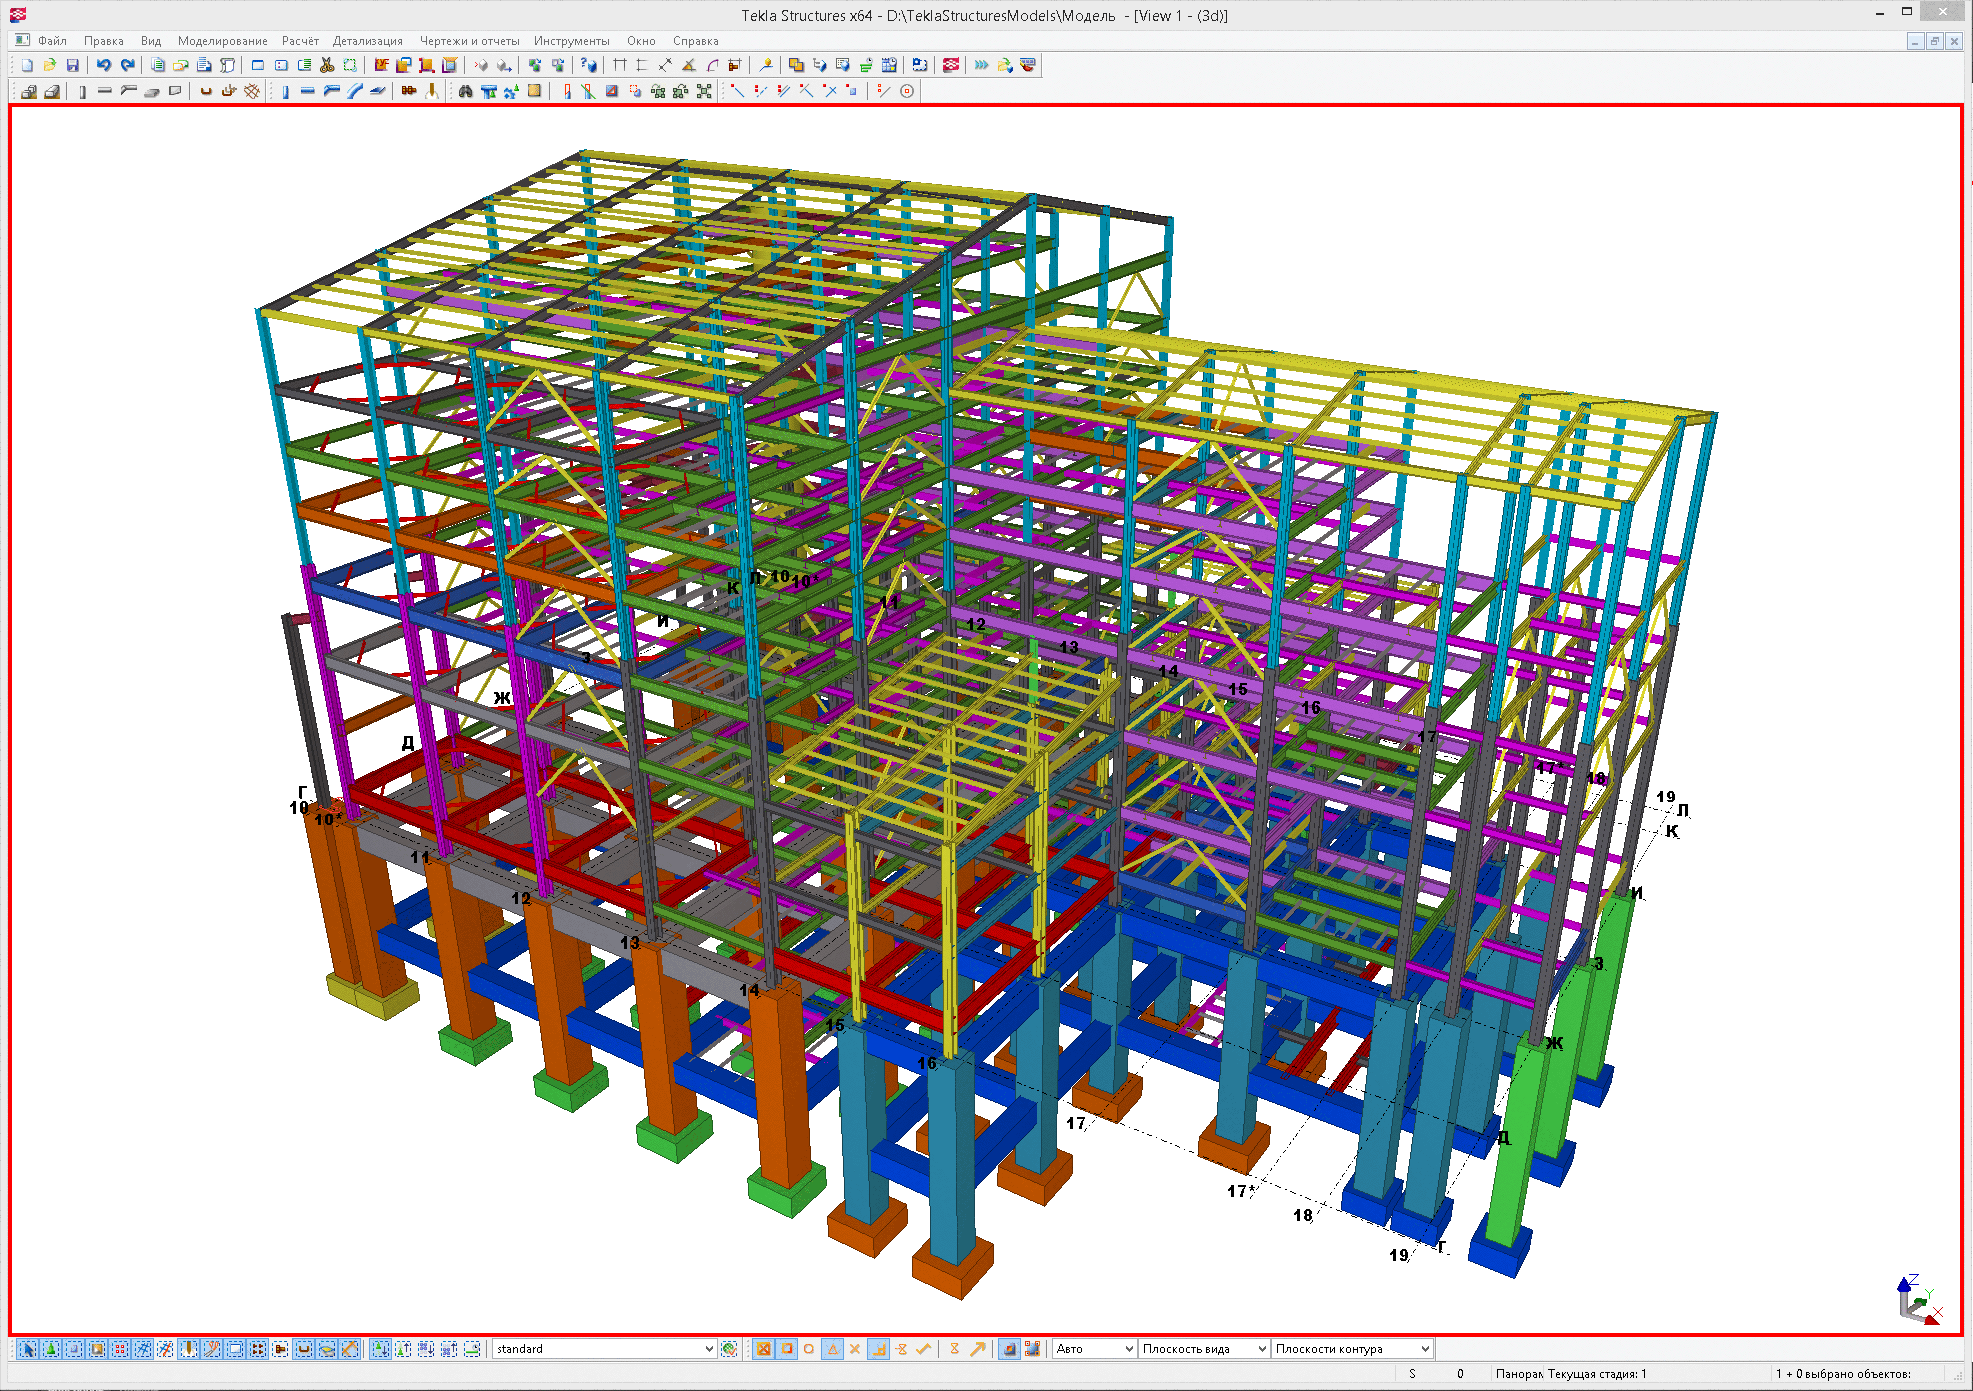This screenshot has height=1391, width=1973.
Task: Click the bolt creation icon
Action: coord(409,91)
